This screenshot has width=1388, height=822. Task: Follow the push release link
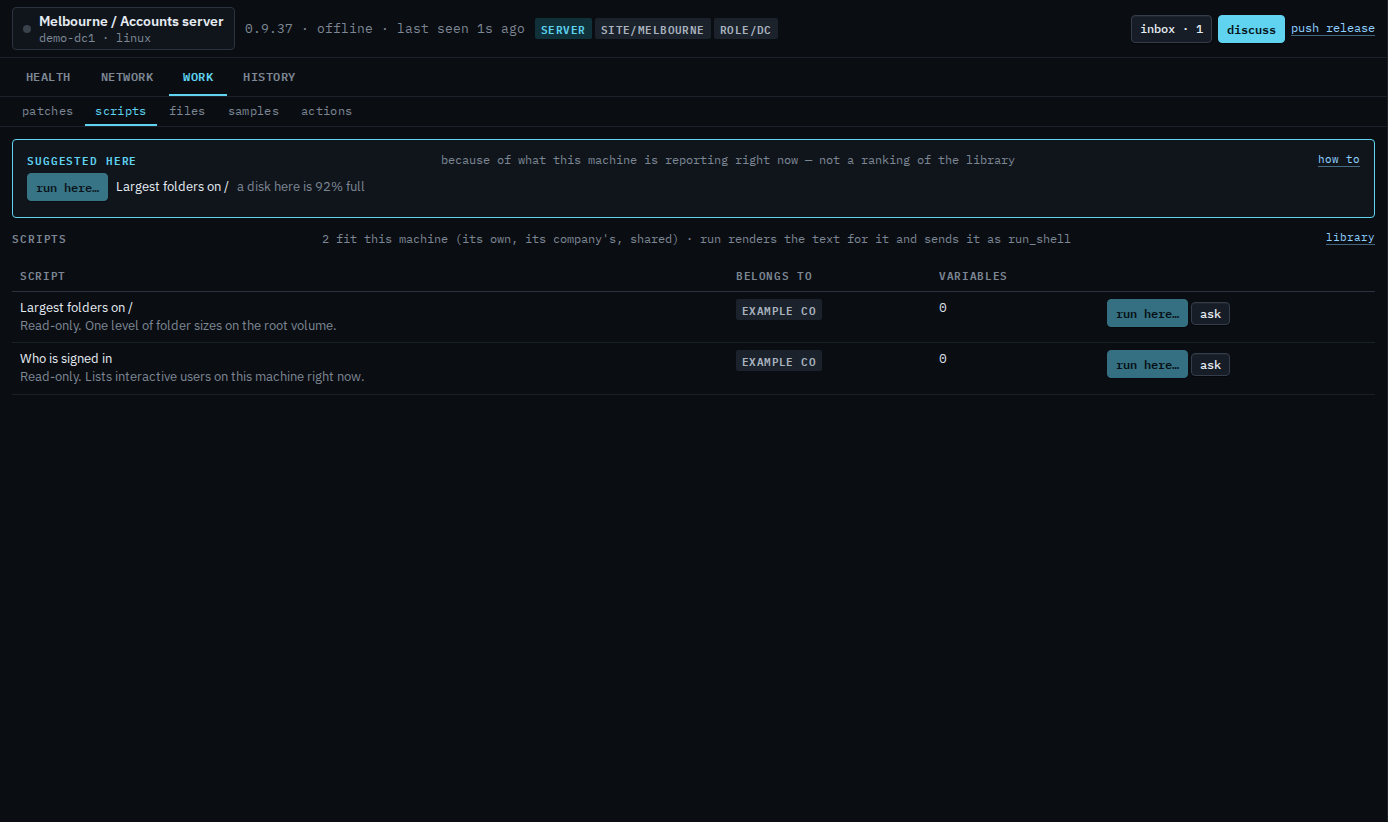pos(1332,28)
